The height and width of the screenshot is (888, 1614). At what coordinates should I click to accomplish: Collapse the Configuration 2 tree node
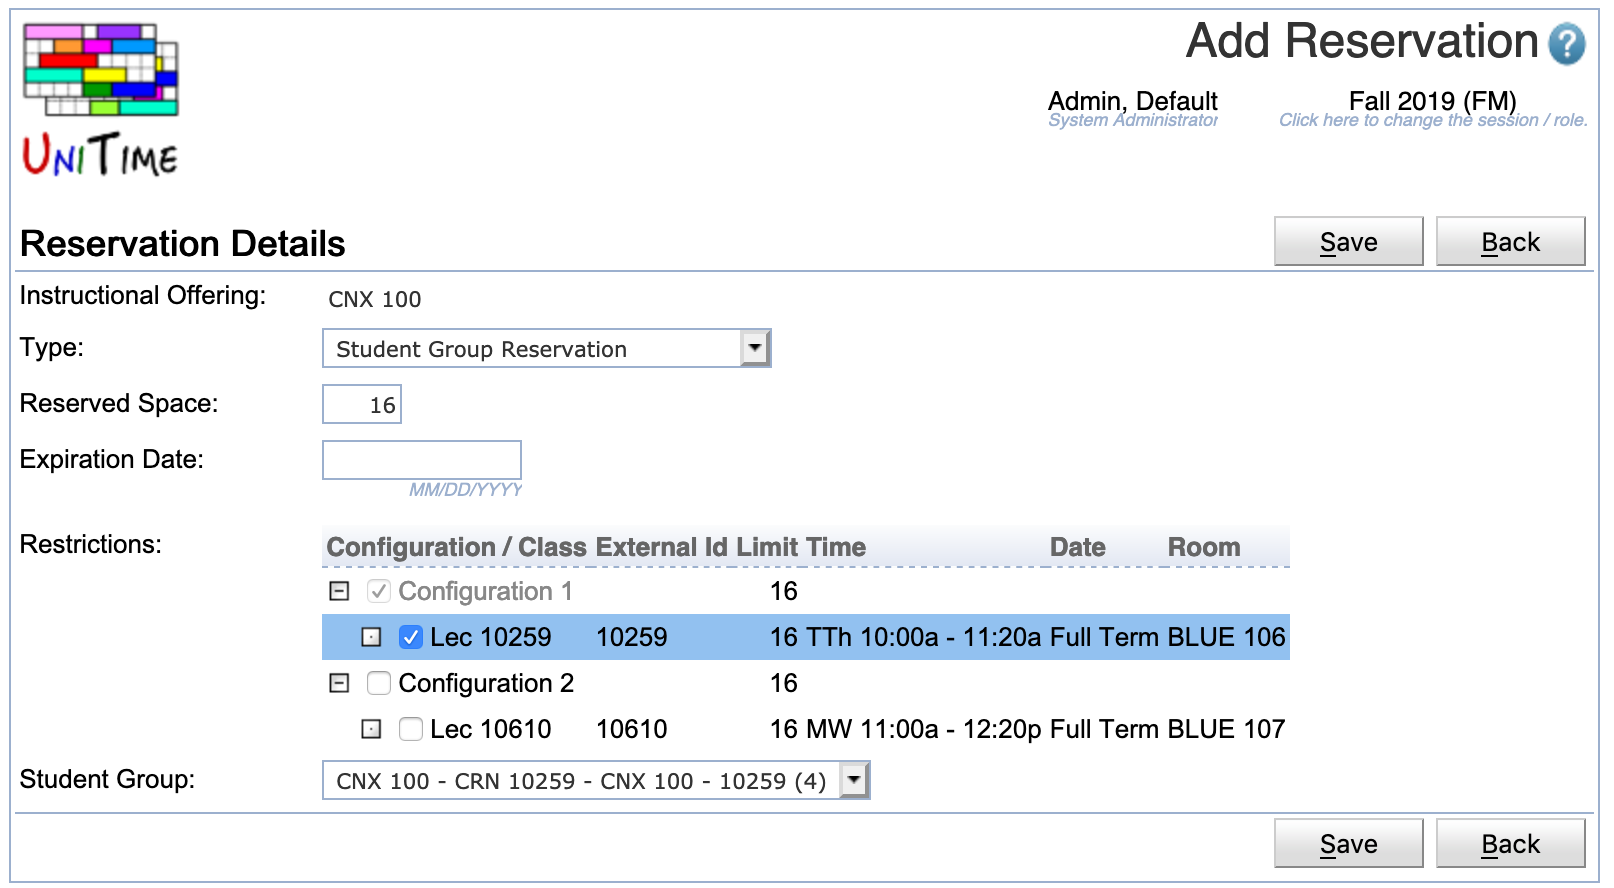click(339, 683)
